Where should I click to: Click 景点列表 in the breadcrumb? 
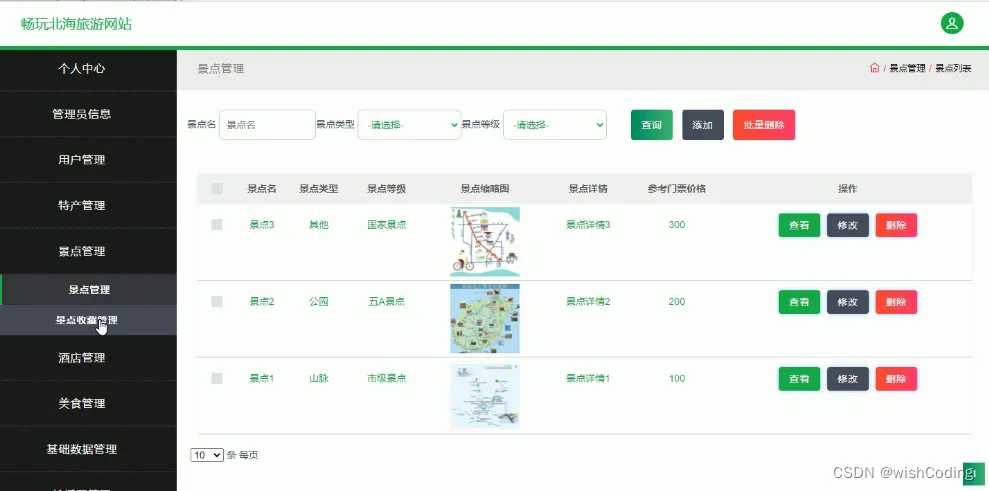[x=953, y=69]
